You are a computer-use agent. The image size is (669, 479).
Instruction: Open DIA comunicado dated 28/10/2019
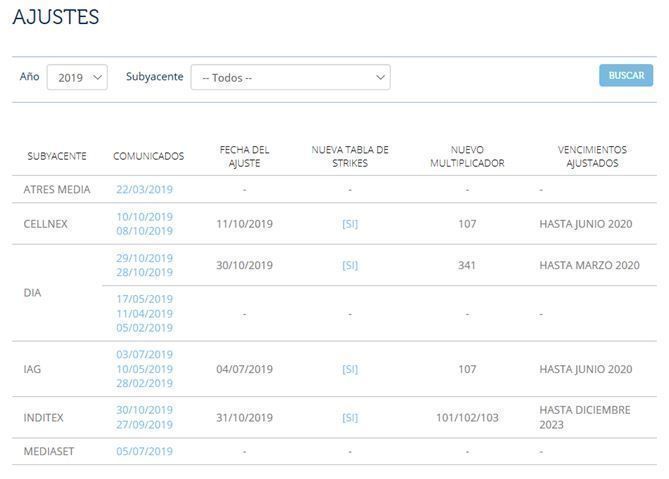pos(144,272)
